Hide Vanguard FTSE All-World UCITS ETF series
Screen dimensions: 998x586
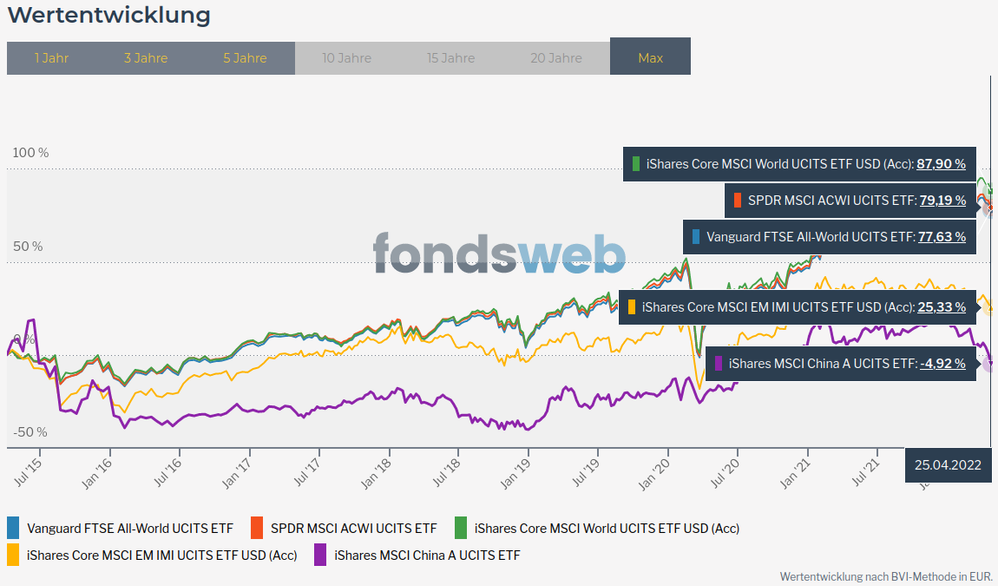tap(130, 528)
